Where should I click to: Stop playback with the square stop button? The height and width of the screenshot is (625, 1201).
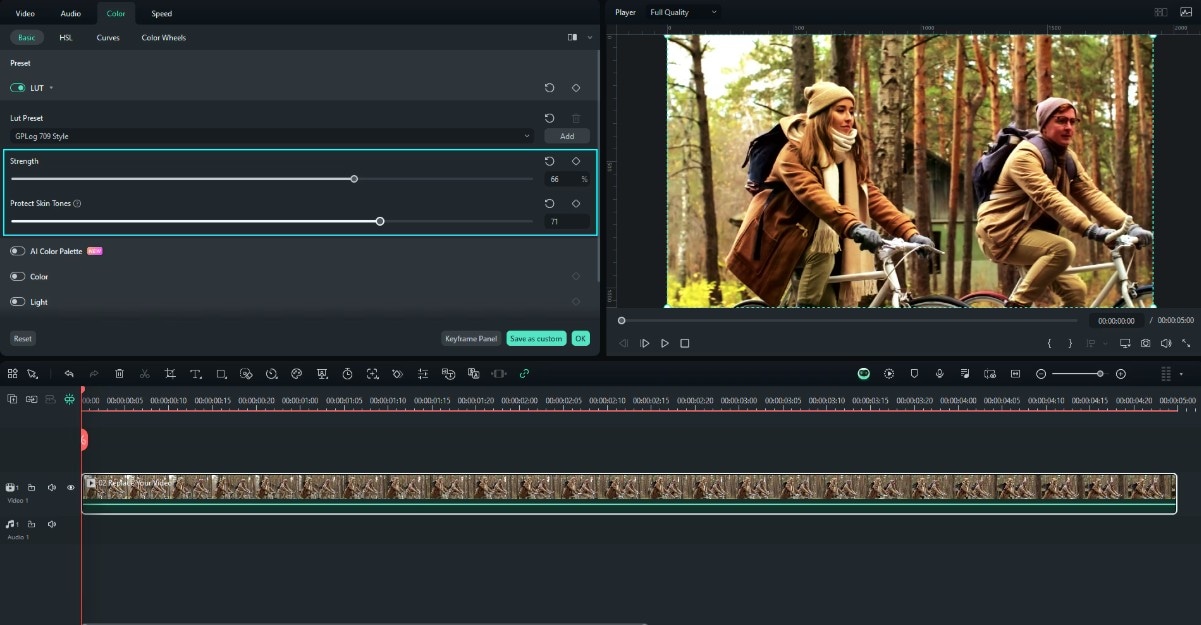click(685, 343)
